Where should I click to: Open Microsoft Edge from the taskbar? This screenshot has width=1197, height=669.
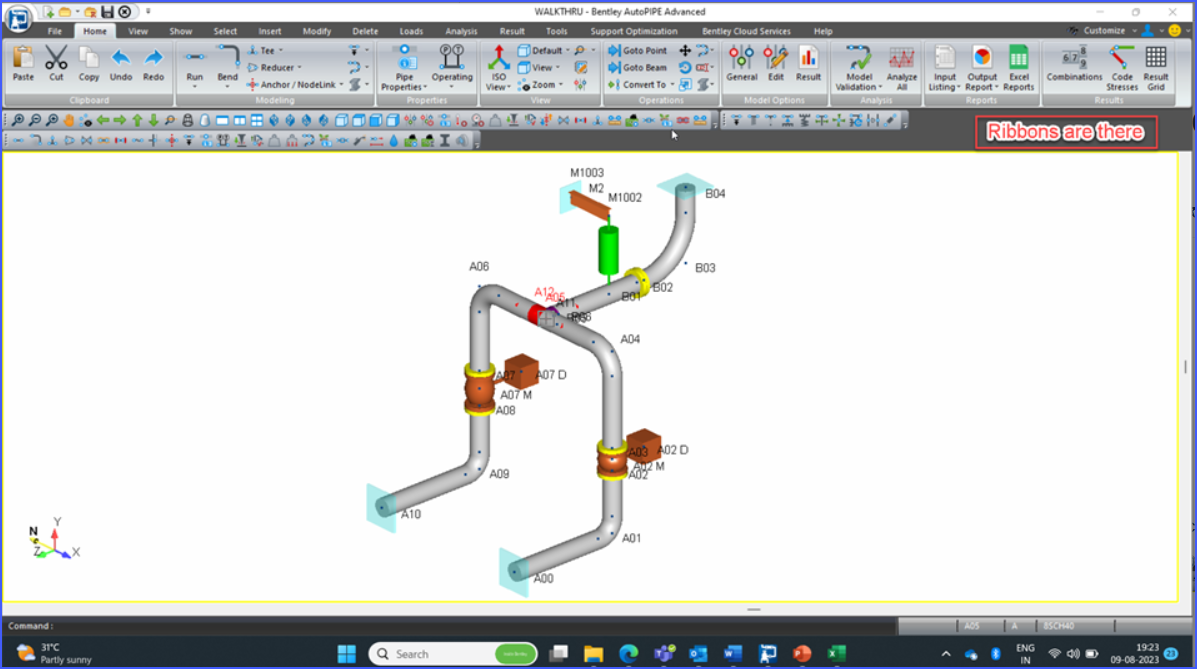[x=628, y=654]
